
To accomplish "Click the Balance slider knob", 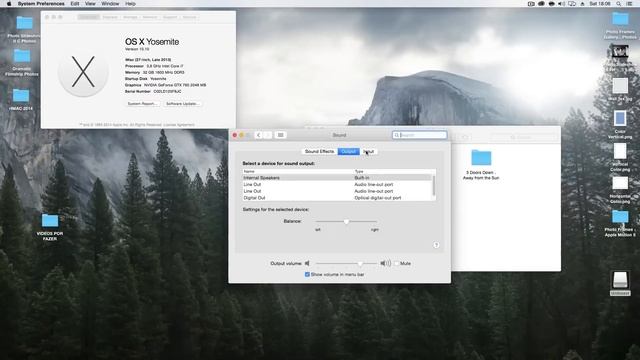I will coord(347,221).
